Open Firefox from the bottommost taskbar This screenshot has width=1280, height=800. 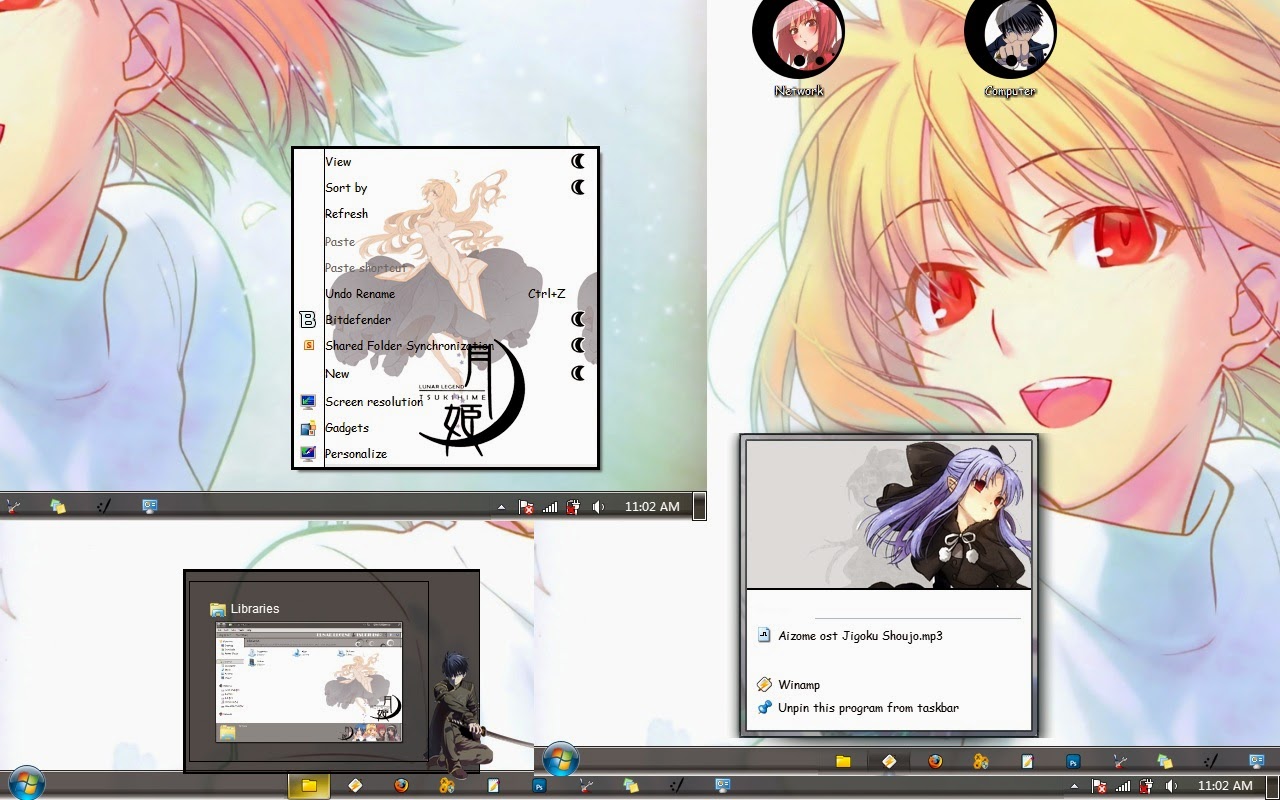(401, 786)
